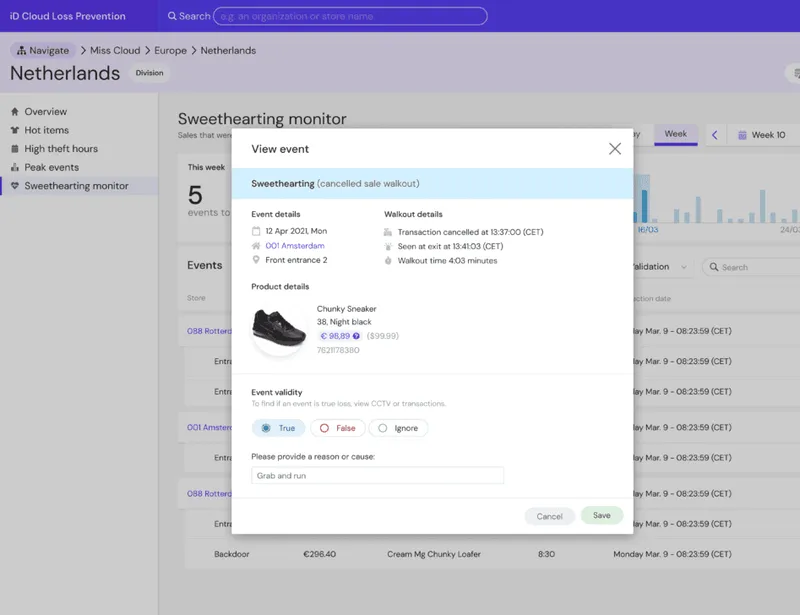Viewport: 800px width, 615px height.
Task: Open the 001 Amsterdam store link in dialog
Action: pyautogui.click(x=295, y=245)
